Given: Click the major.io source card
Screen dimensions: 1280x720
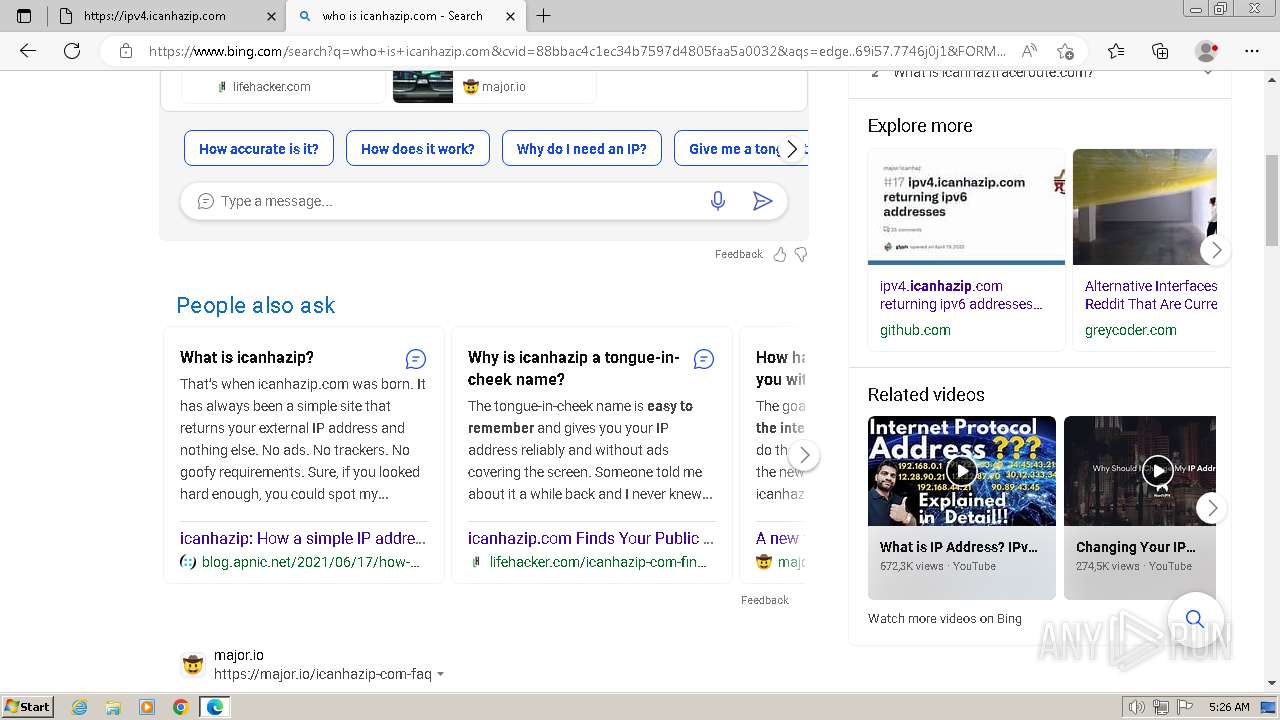Looking at the screenshot, I should tap(493, 86).
